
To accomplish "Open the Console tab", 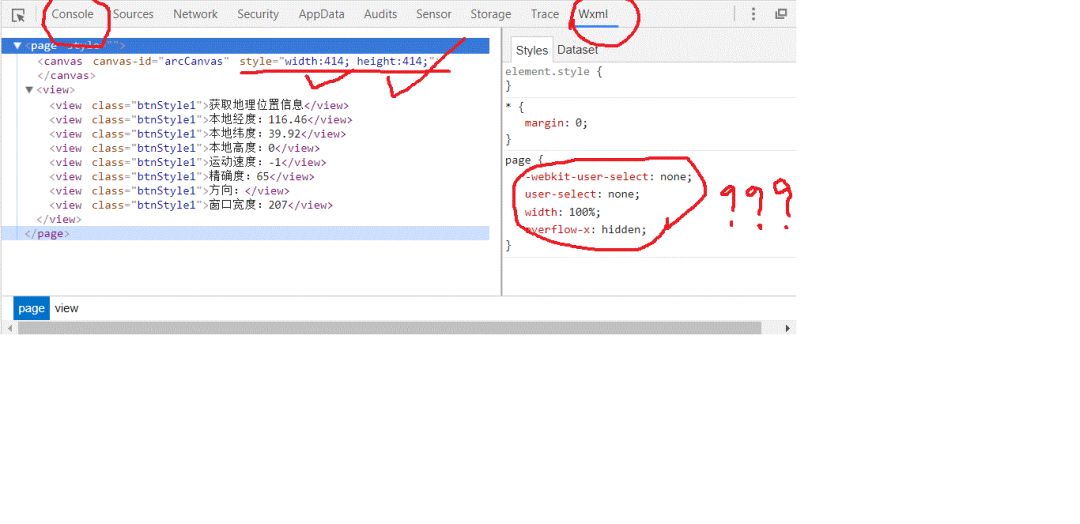I will [x=72, y=14].
